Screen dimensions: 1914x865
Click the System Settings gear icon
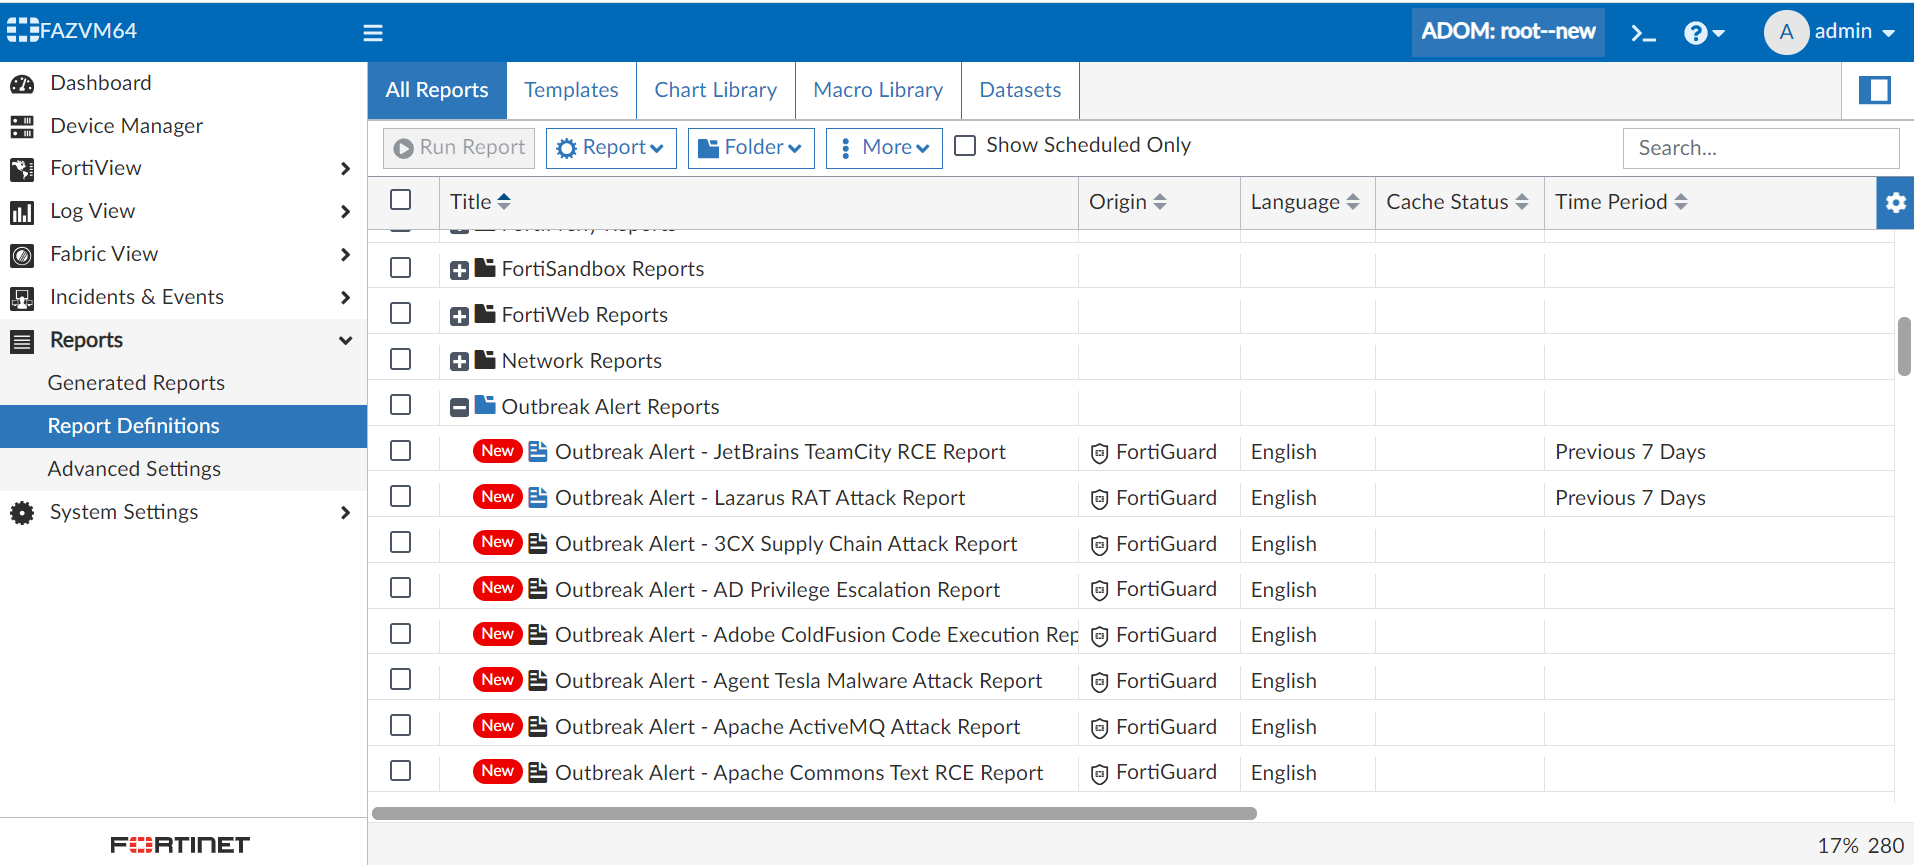pos(22,513)
